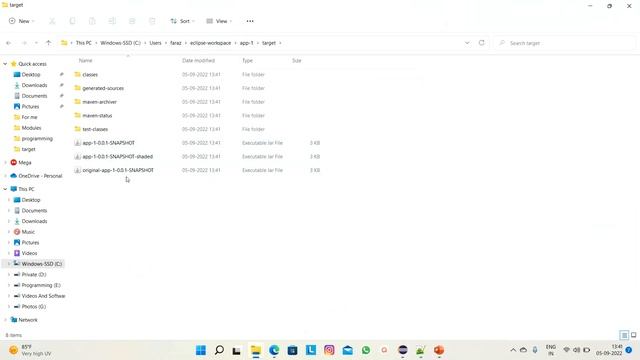Select the generated-sources folder
Image resolution: width=640 pixels, height=360 pixels.
[x=103, y=88]
